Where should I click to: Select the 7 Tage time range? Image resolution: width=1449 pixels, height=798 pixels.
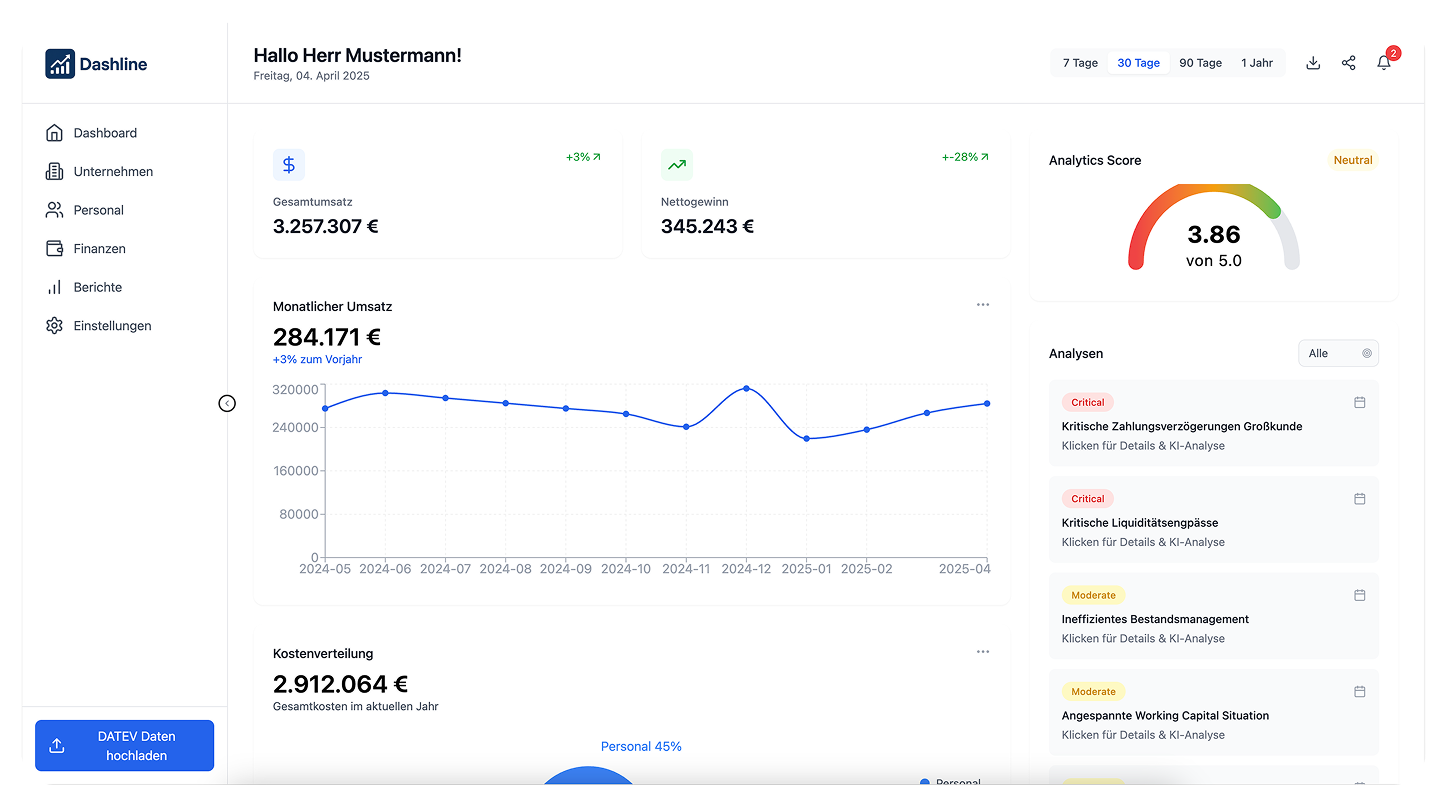coord(1080,63)
